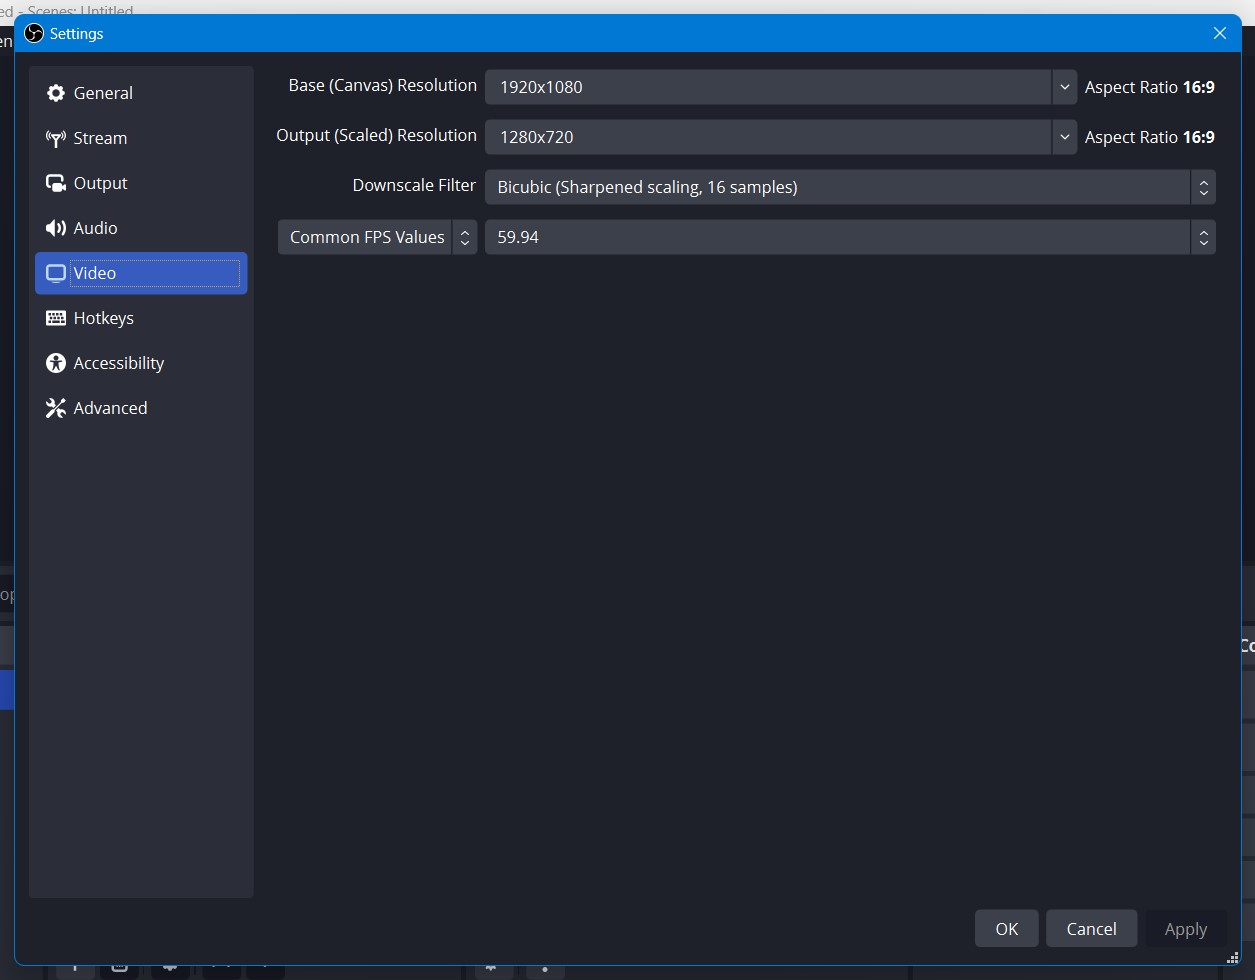Click the Audio settings speaker icon
This screenshot has width=1255, height=980.
(x=56, y=227)
